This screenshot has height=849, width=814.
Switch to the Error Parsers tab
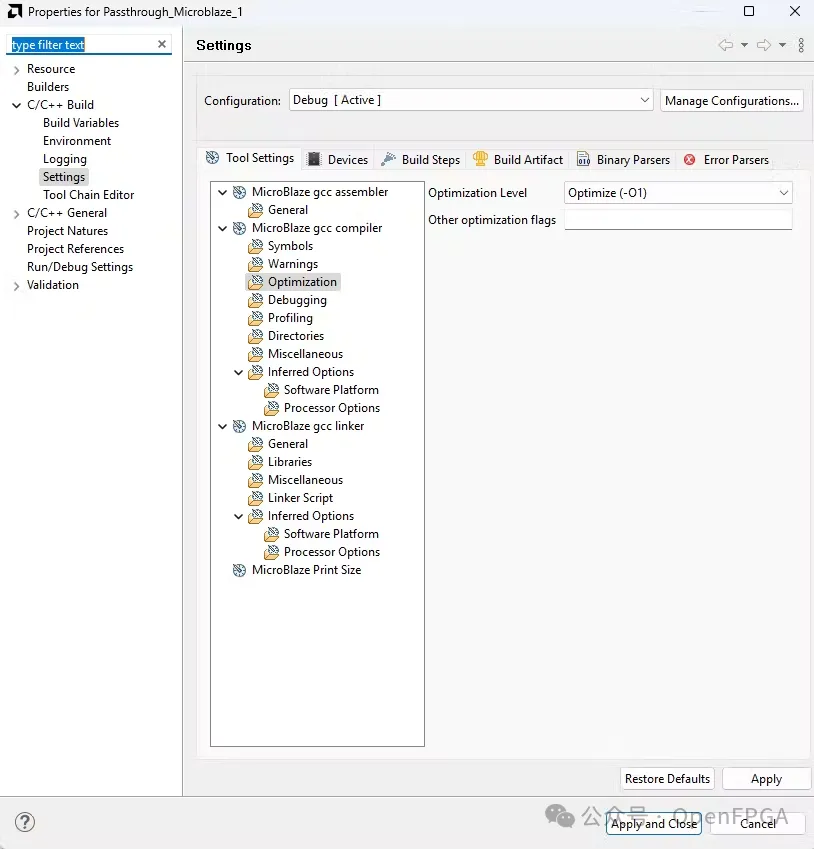726,159
